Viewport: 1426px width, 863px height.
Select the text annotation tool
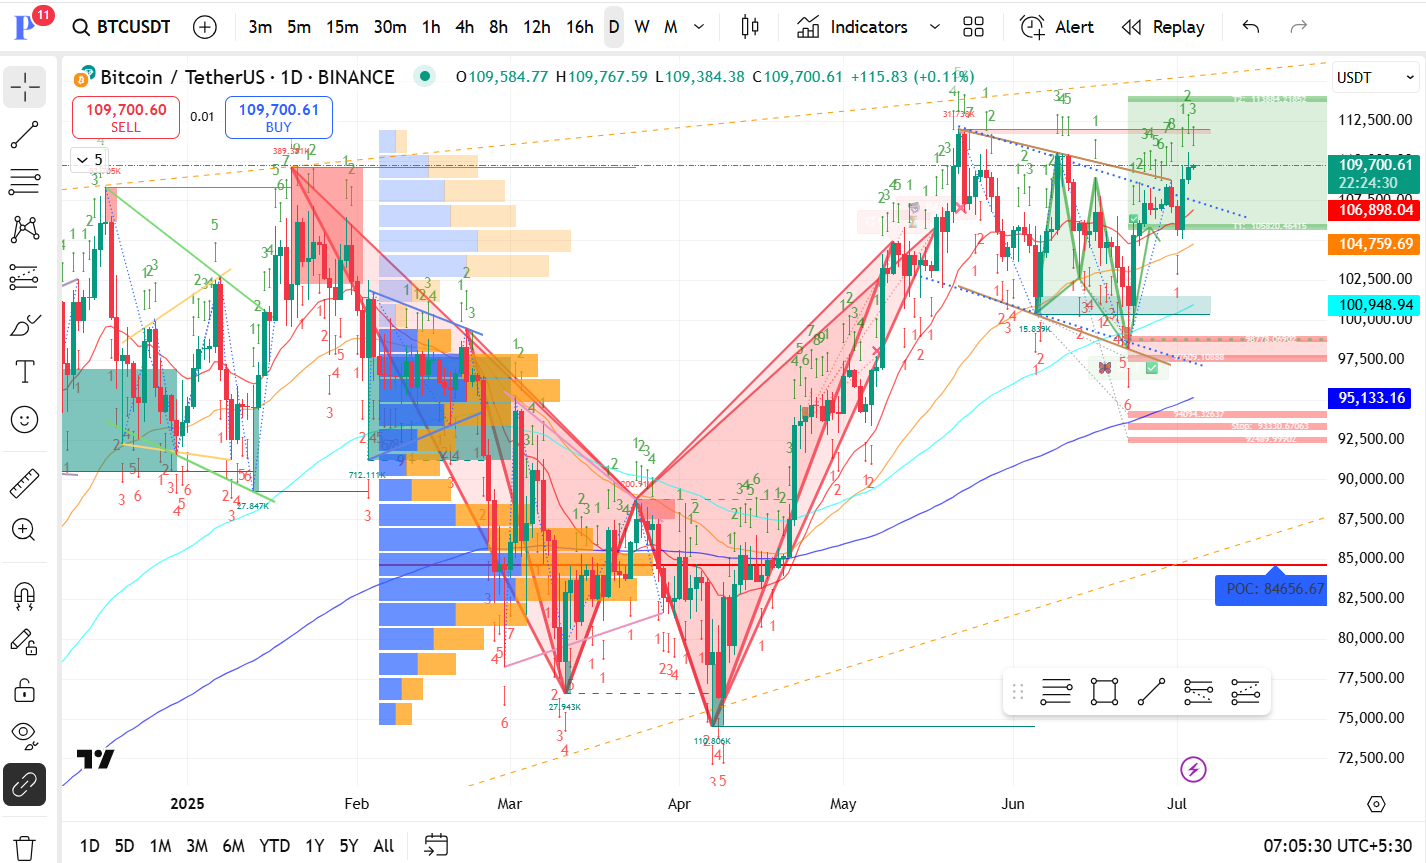[25, 372]
